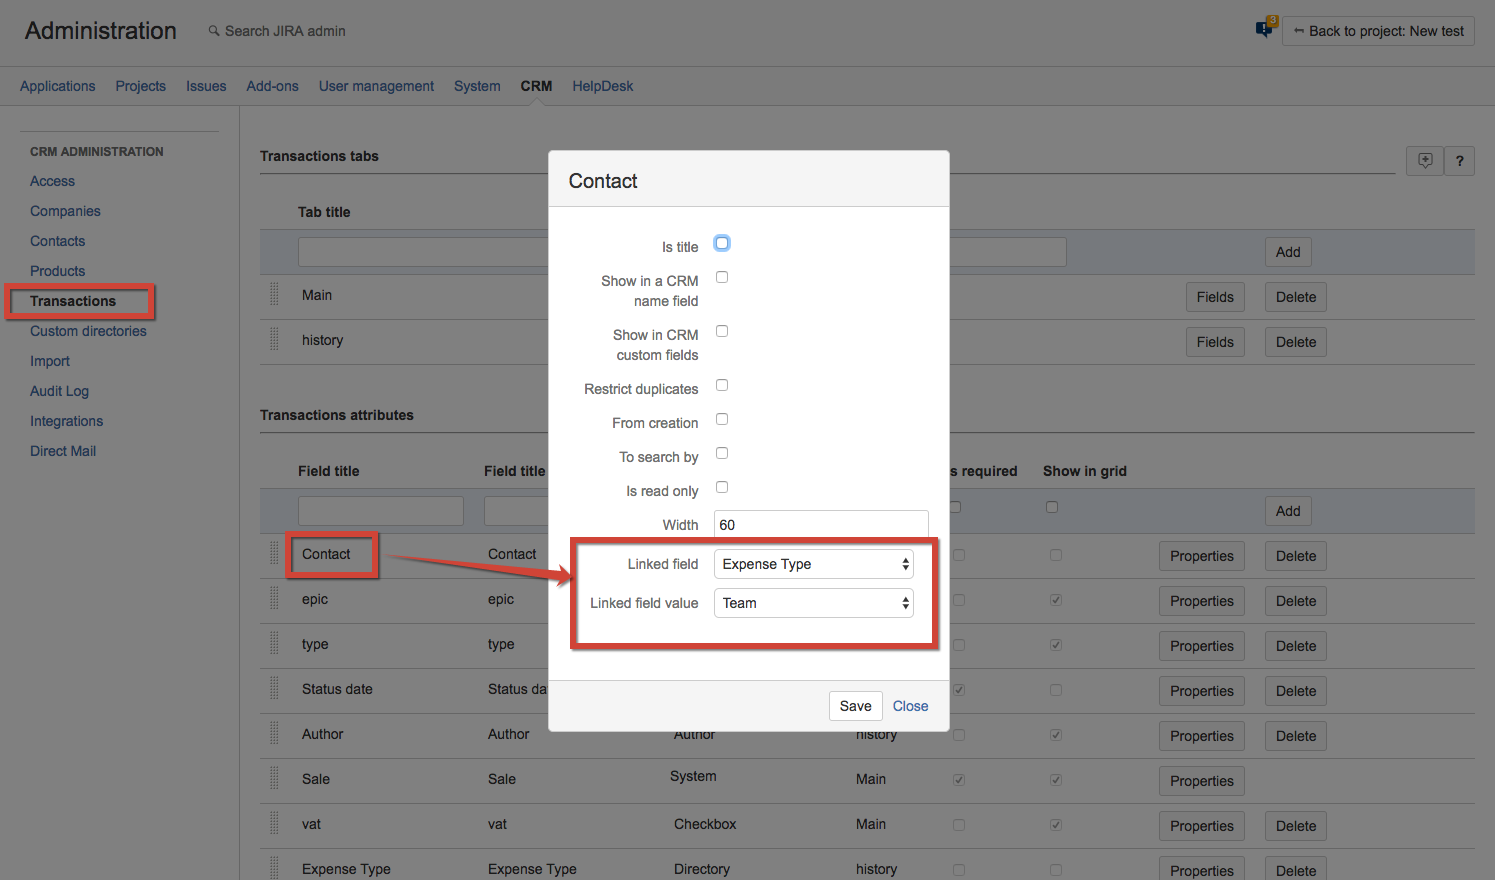Click the search magnifier icon
The width and height of the screenshot is (1495, 880).
point(214,31)
